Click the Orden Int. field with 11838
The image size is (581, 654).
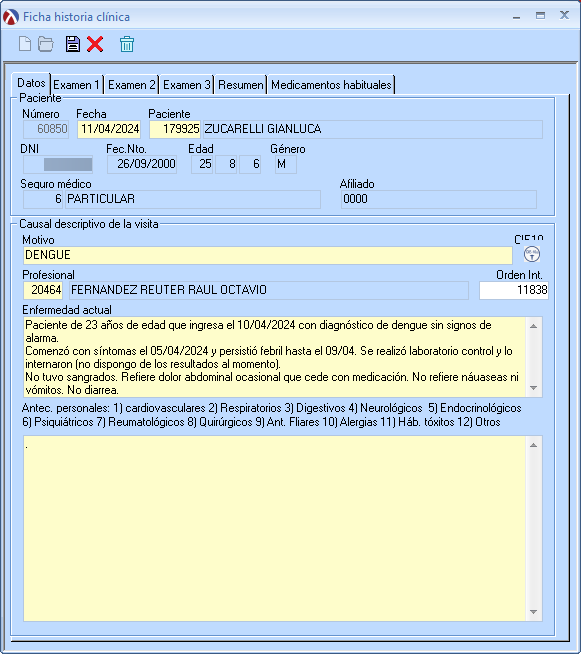pyautogui.click(x=514, y=290)
